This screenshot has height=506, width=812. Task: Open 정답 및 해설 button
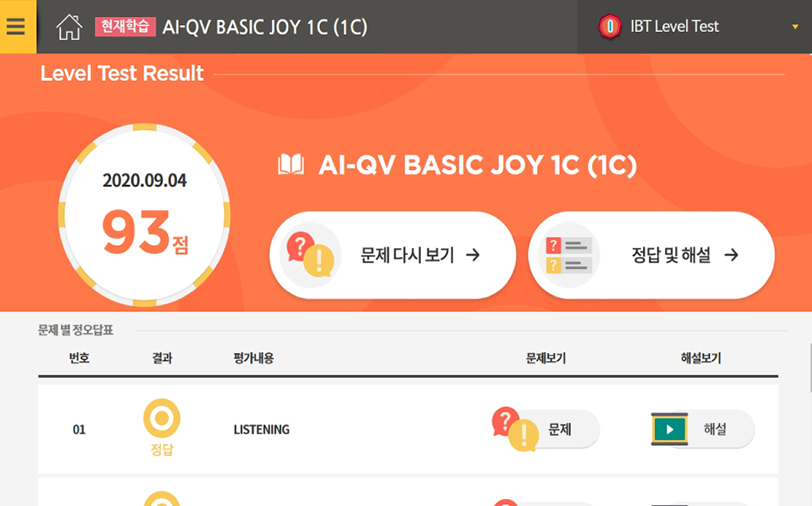(x=651, y=255)
